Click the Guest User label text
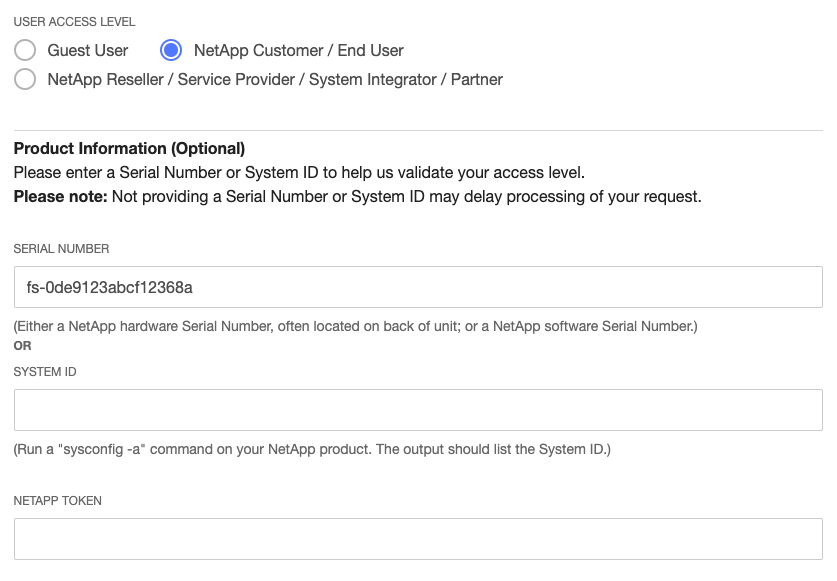This screenshot has height=581, width=837. click(x=87, y=50)
